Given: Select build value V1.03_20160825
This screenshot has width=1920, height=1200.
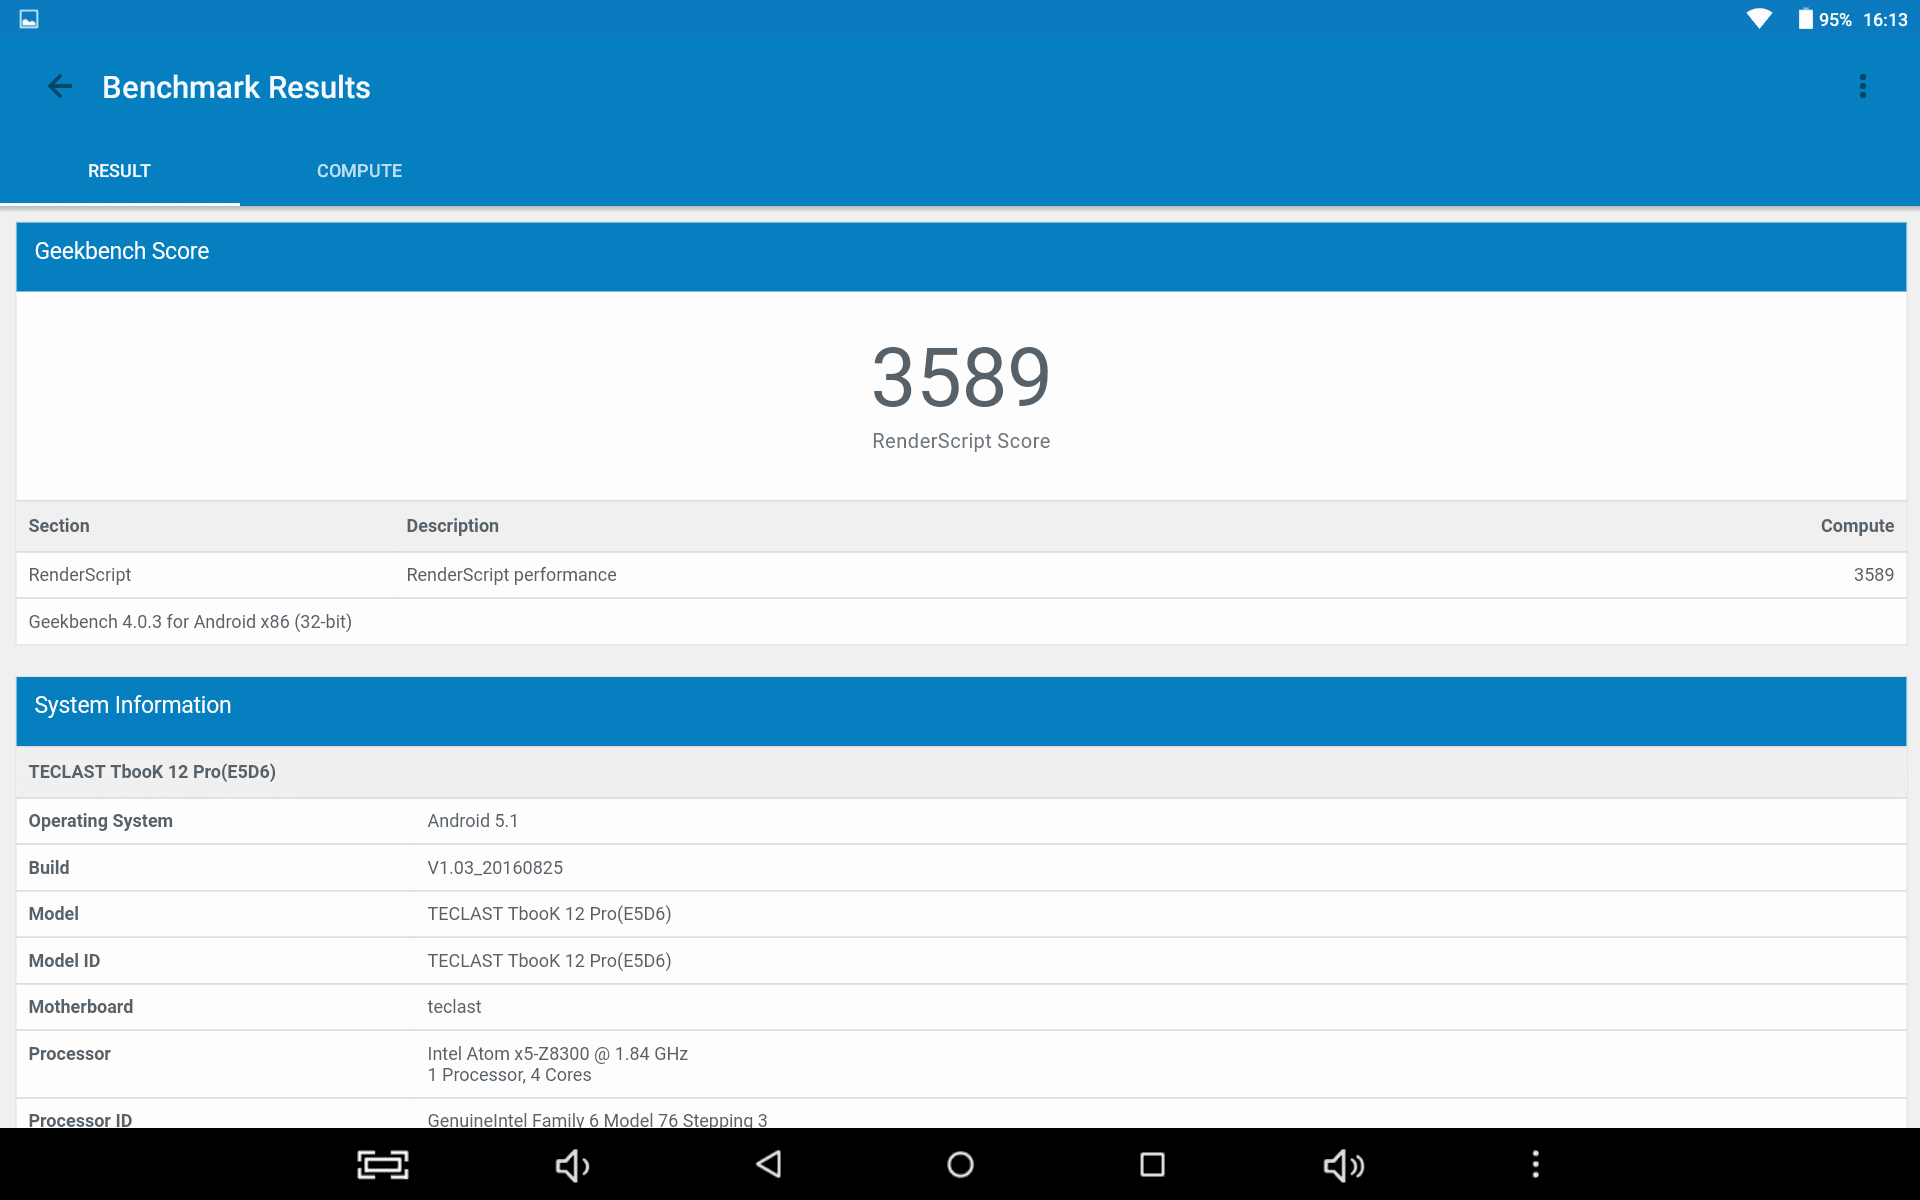Looking at the screenshot, I should (x=495, y=868).
